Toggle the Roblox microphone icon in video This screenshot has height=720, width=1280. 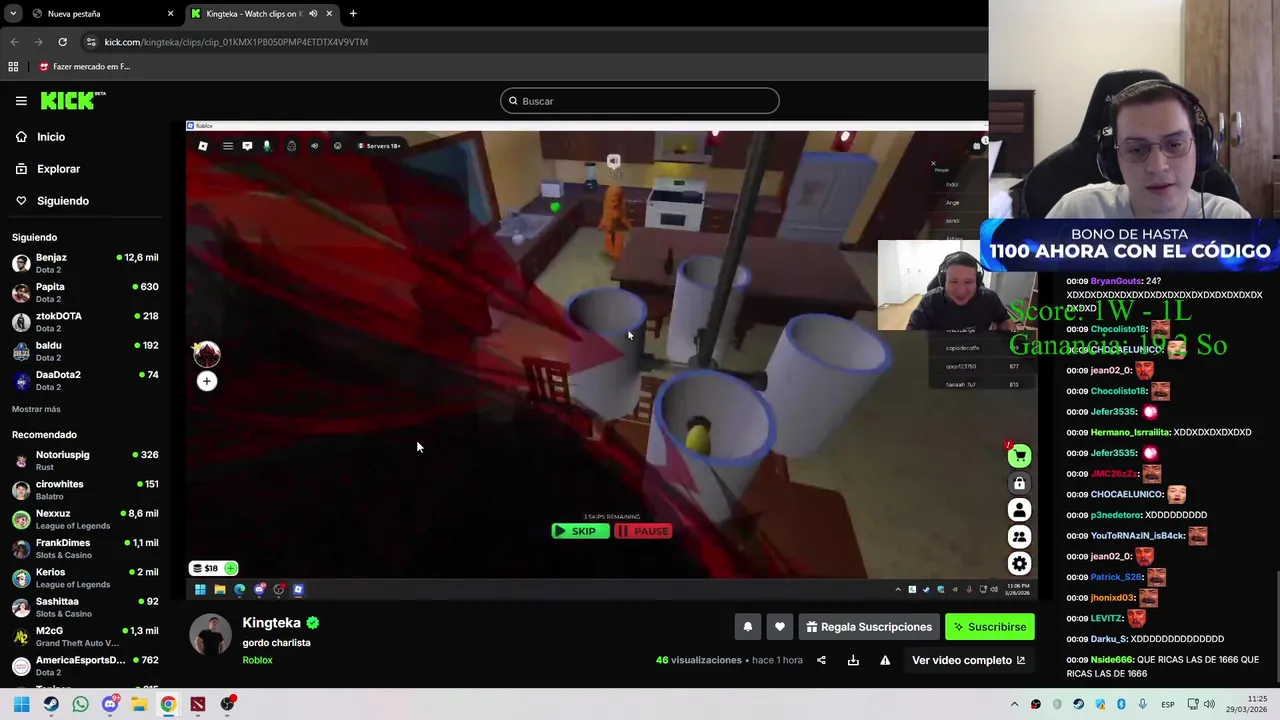[267, 146]
